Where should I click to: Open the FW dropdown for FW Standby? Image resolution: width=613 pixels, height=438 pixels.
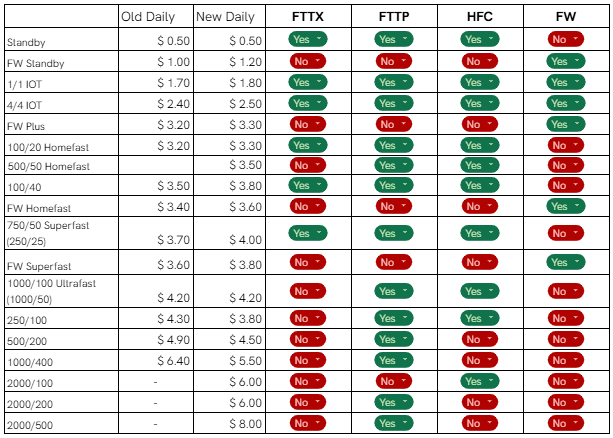568,60
